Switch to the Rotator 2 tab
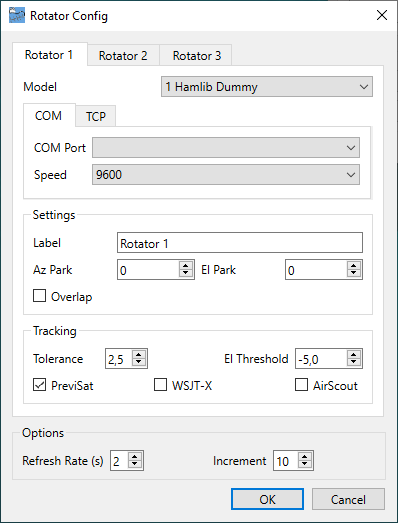Viewport: 398px width, 523px height. [123, 56]
